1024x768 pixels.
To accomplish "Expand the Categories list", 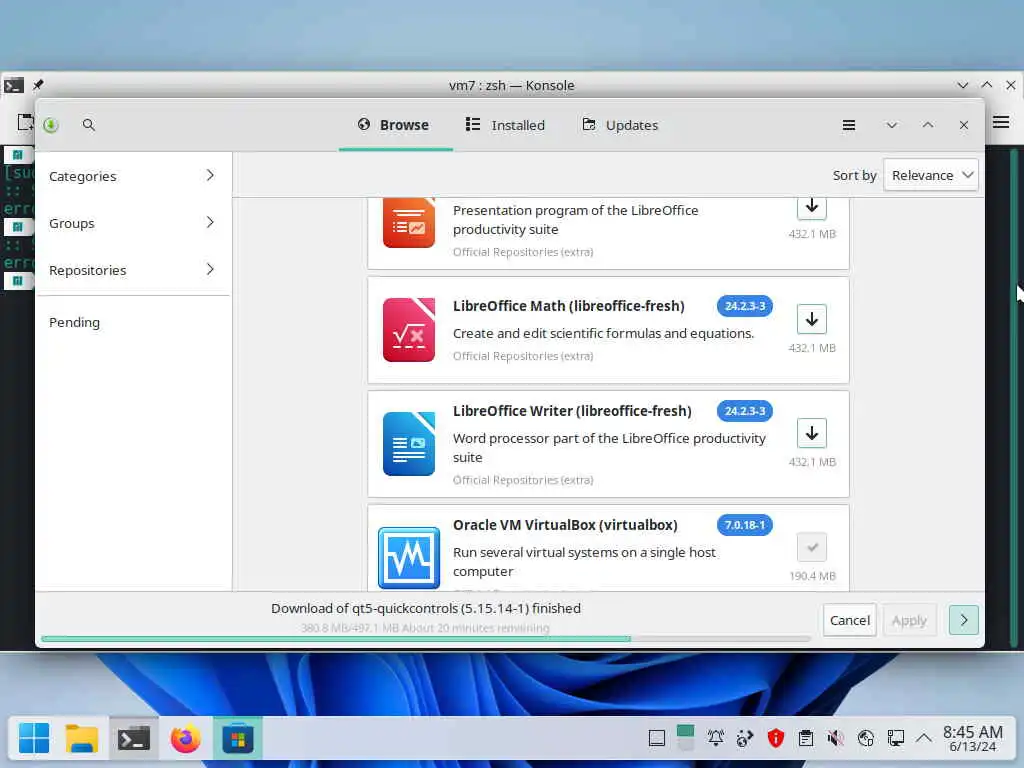I will [x=133, y=176].
